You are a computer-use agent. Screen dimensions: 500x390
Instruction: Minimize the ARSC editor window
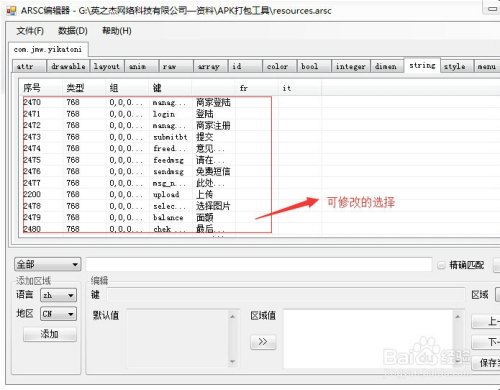(492, 9)
